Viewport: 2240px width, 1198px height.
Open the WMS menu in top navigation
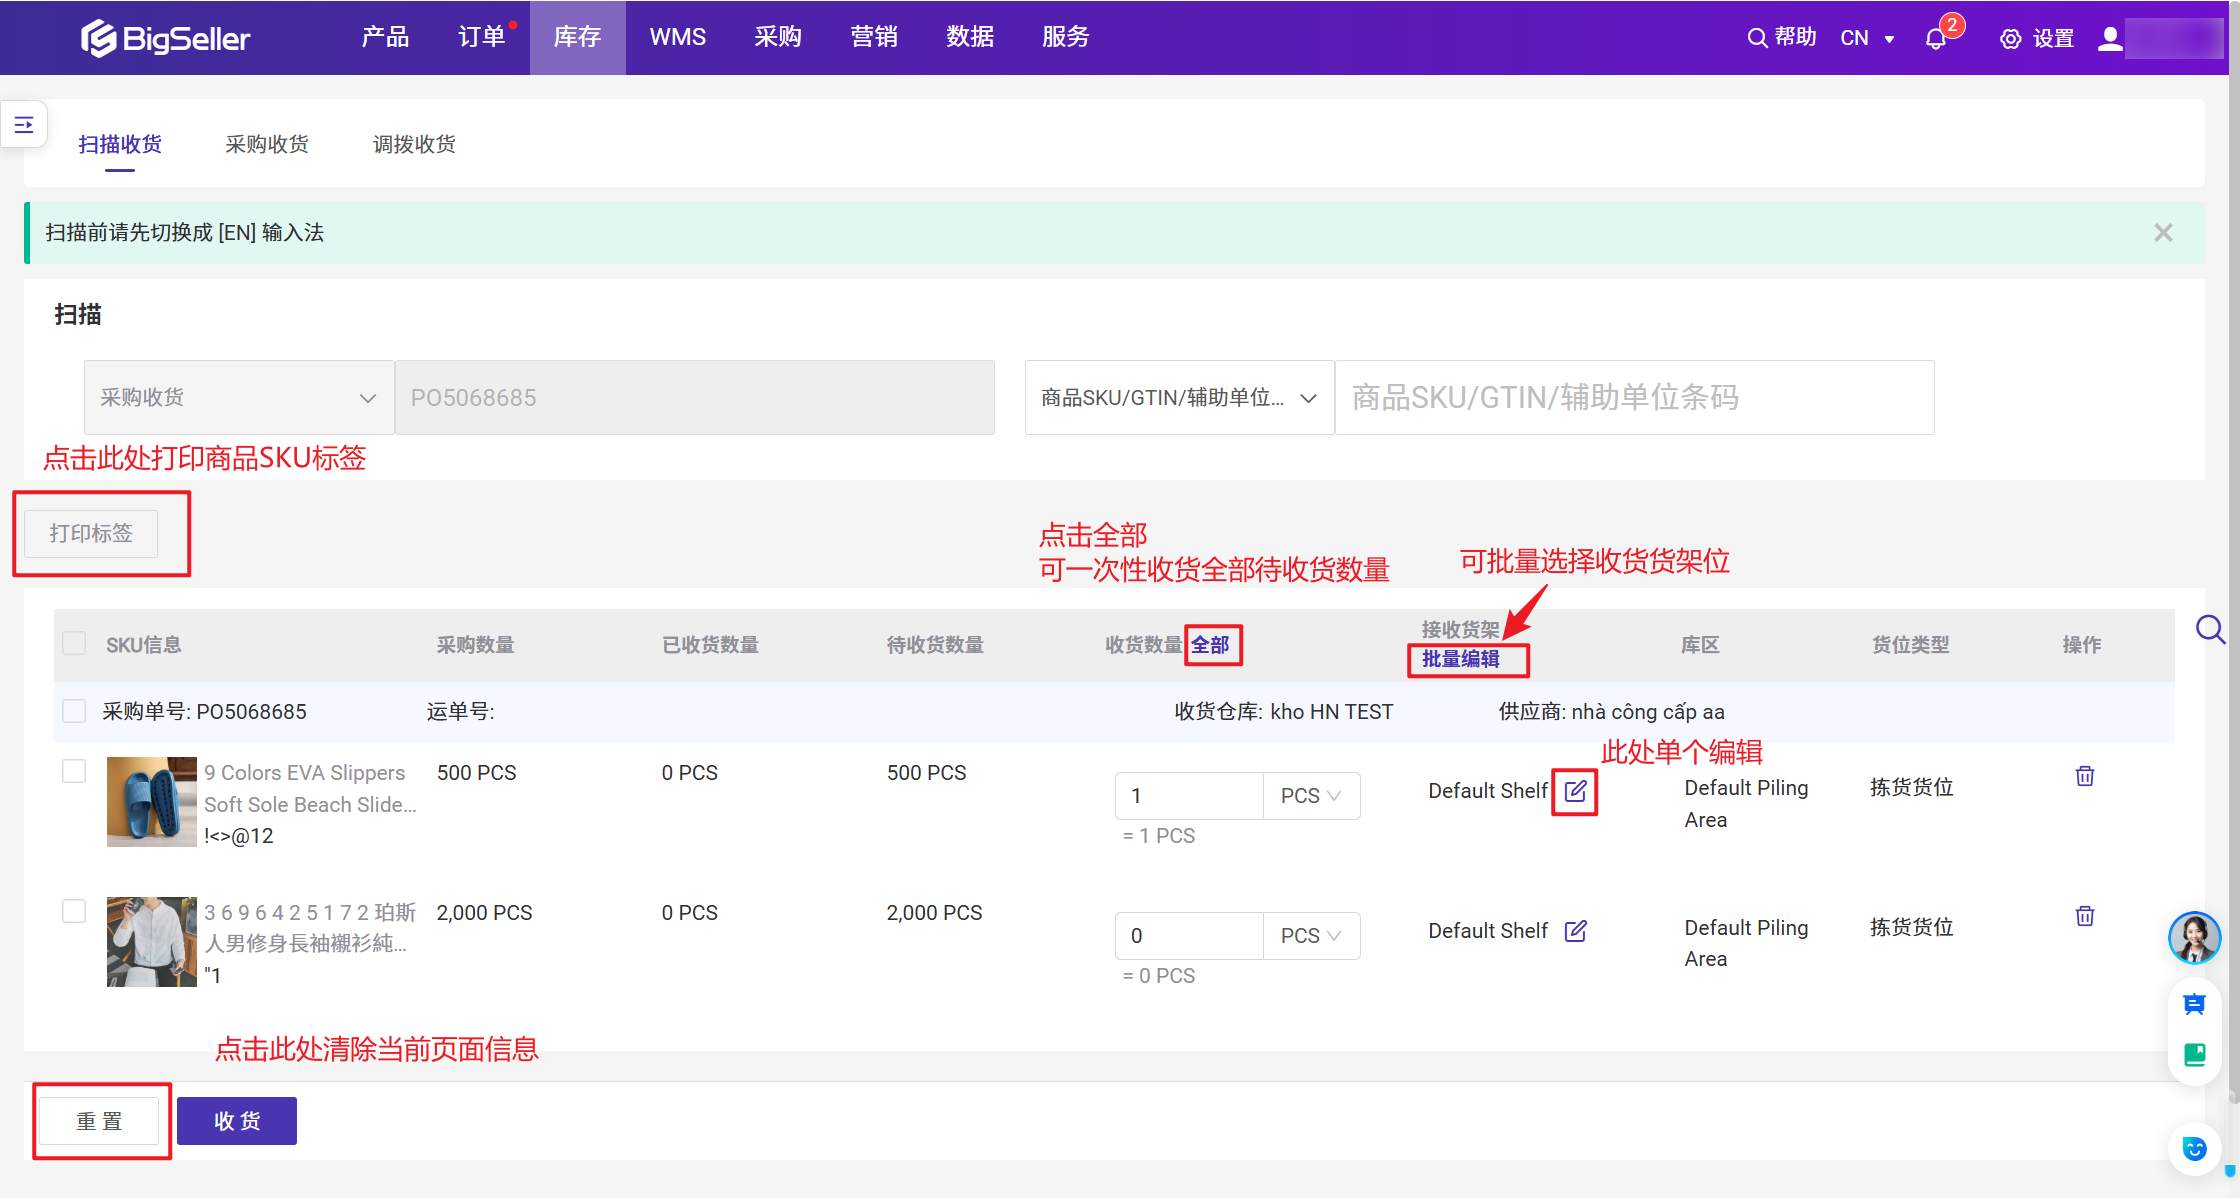[x=677, y=37]
